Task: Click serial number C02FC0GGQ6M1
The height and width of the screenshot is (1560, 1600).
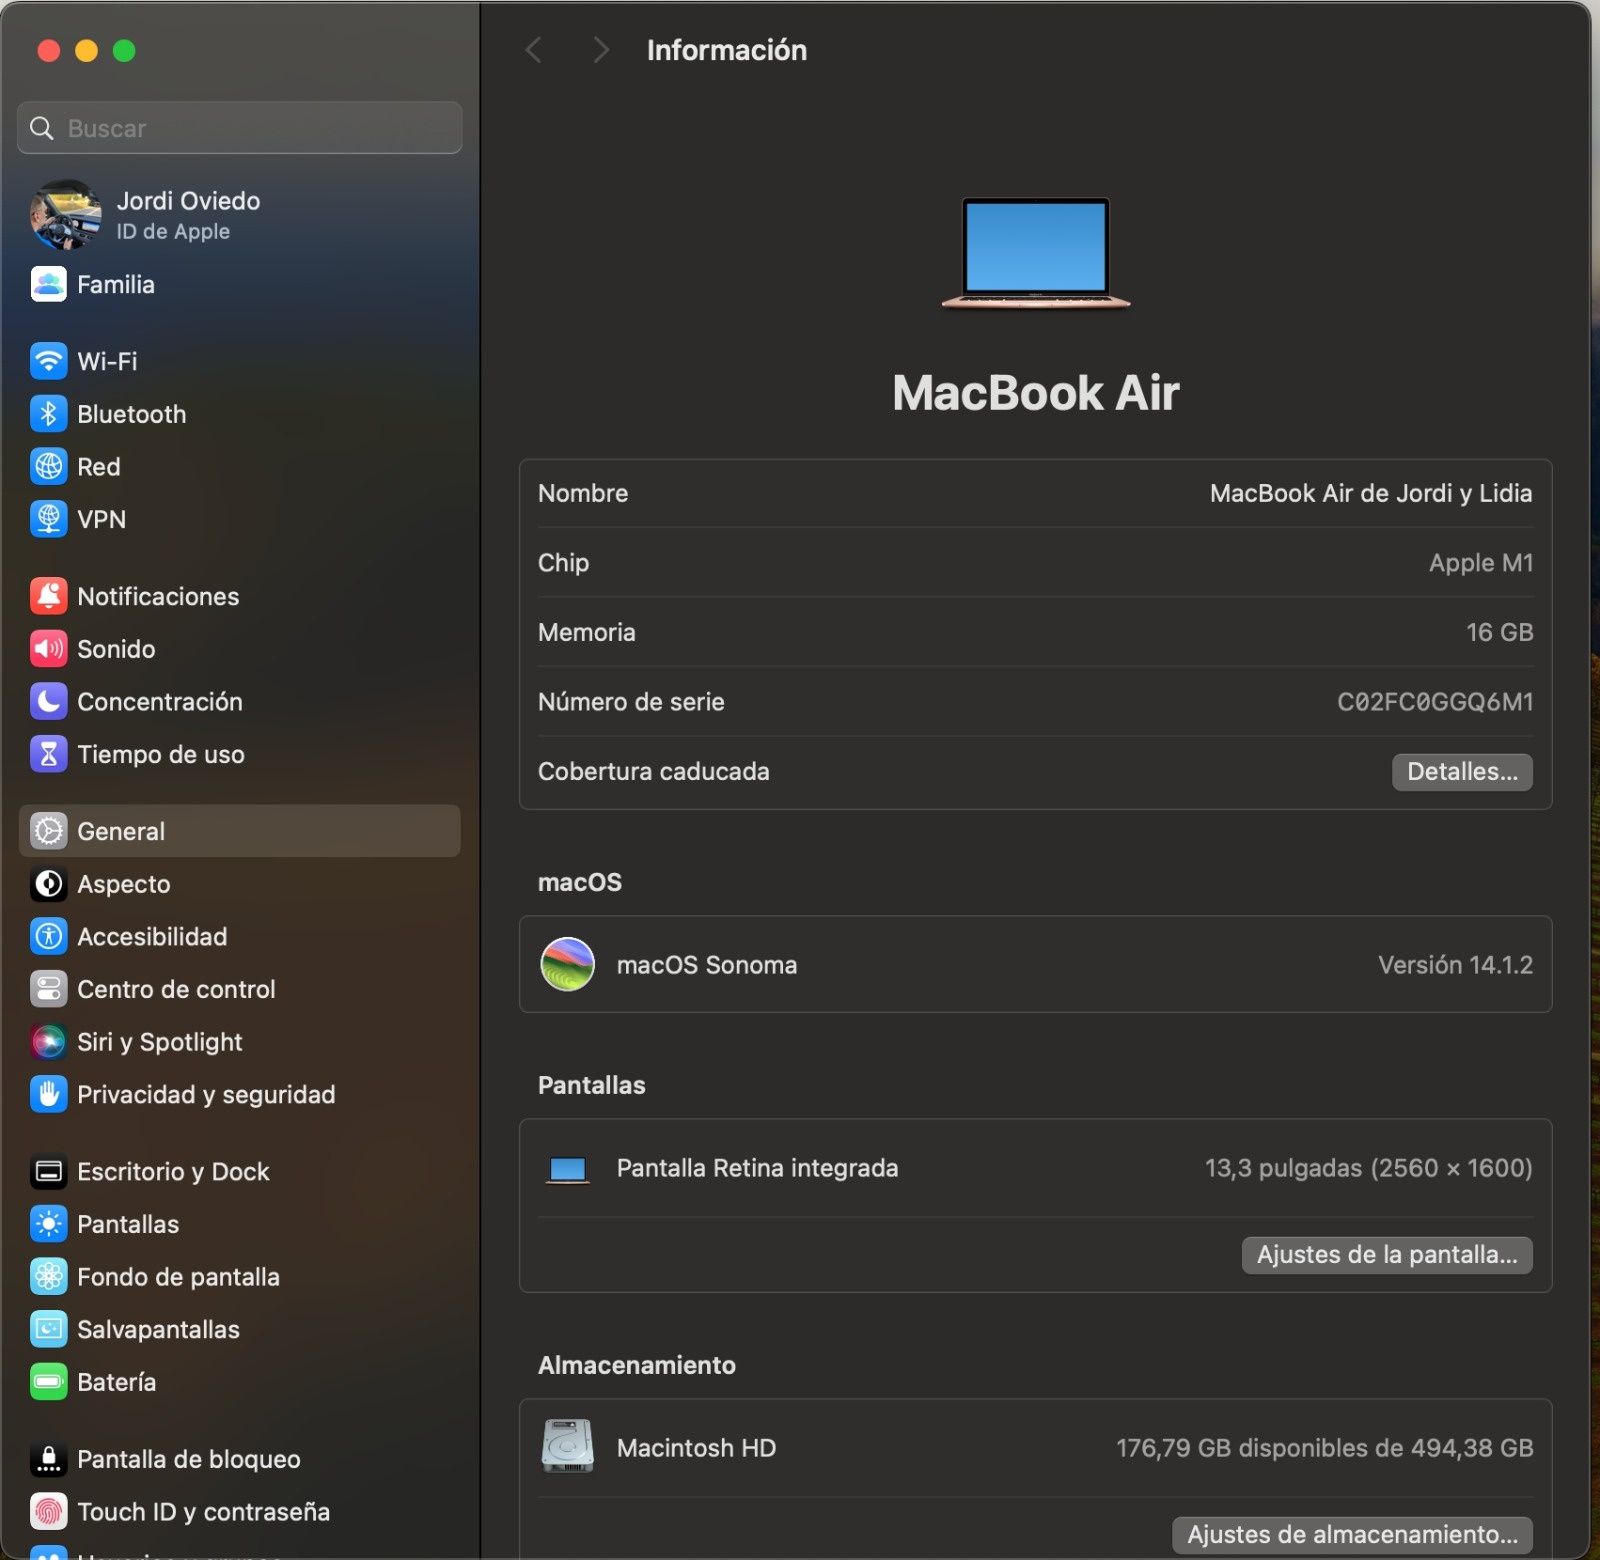Action: click(x=1435, y=702)
